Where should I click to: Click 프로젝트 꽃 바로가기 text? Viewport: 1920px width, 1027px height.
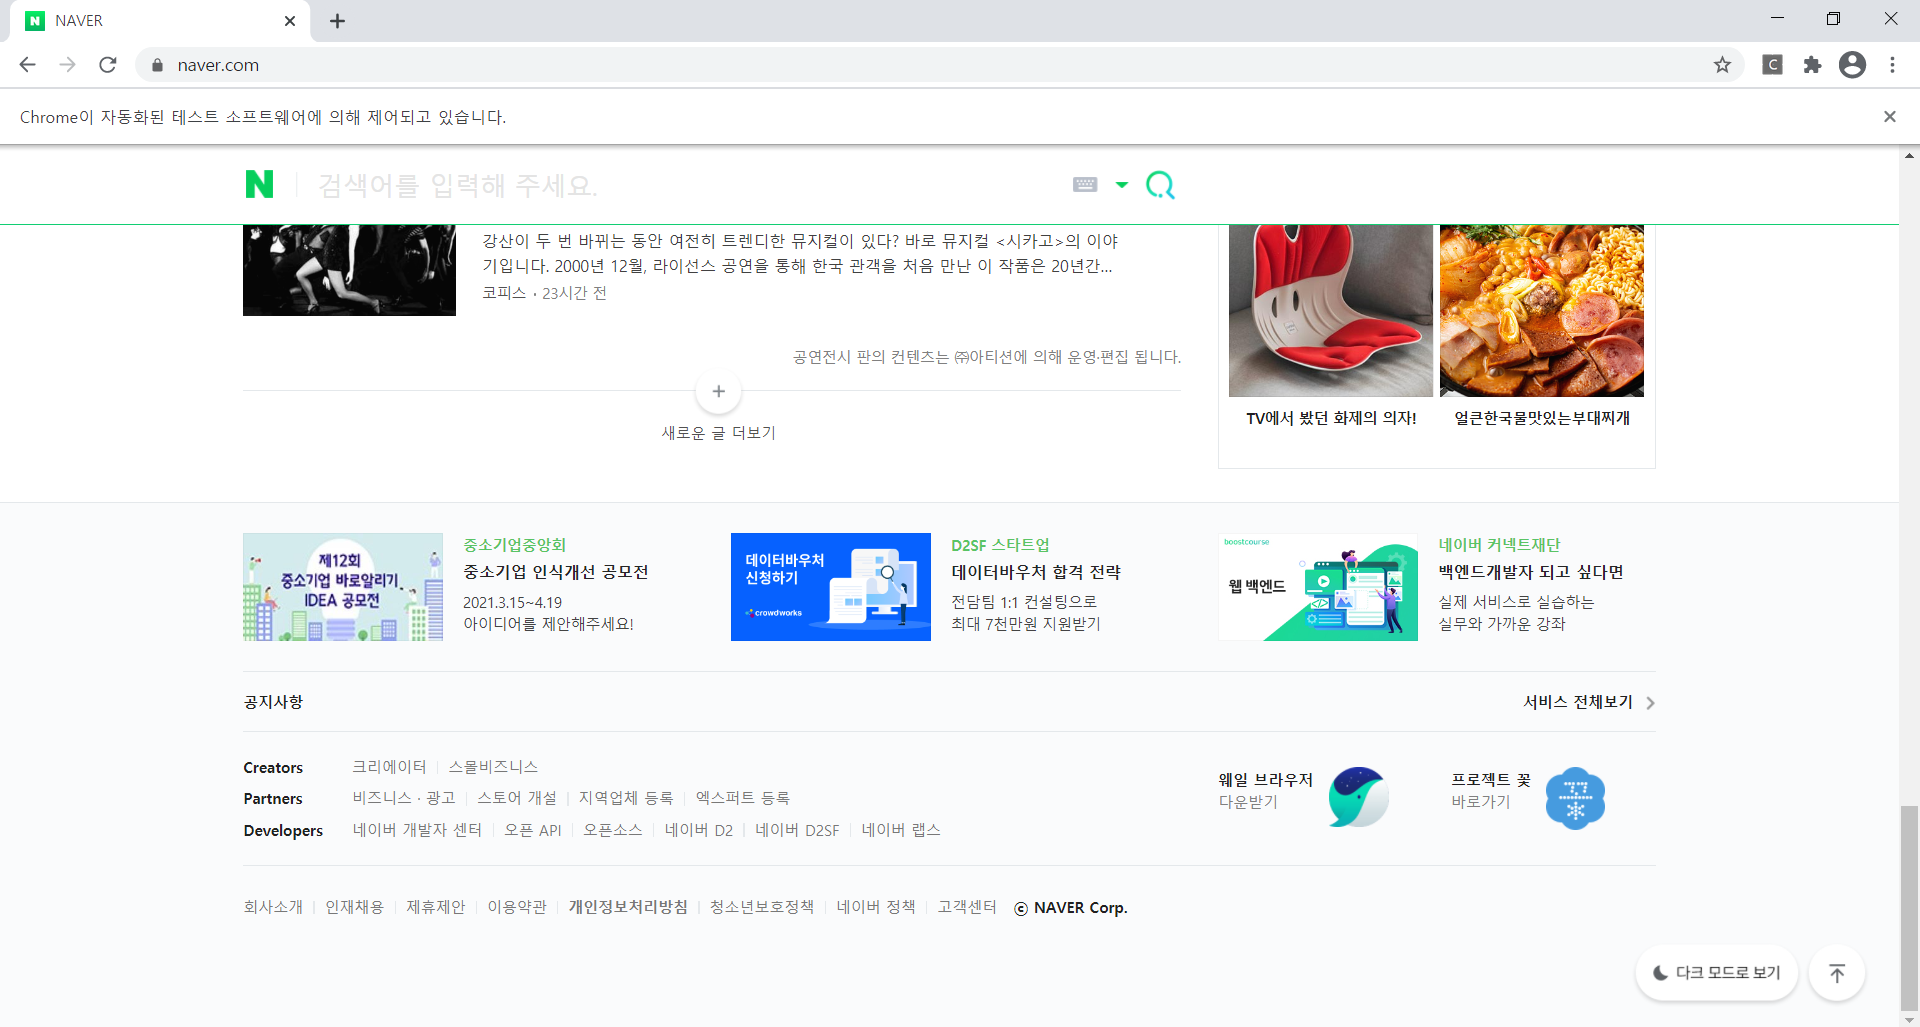[x=1491, y=790]
